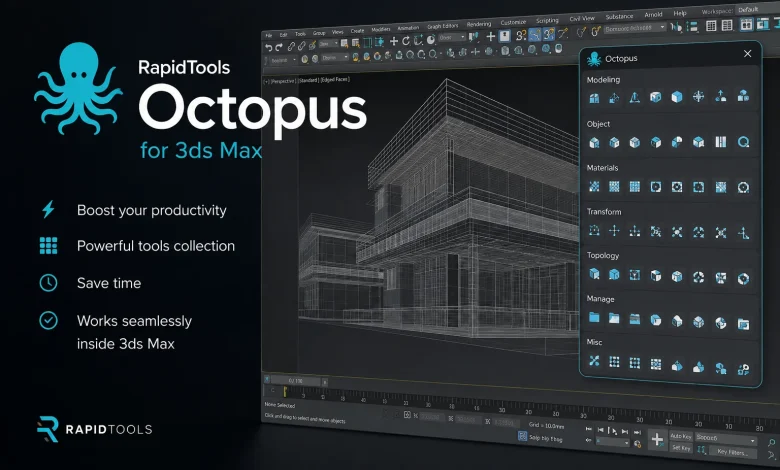Viewport: 780px width, 470px height.
Task: Toggle the highlighted Angle Snap button
Action: [534, 35]
